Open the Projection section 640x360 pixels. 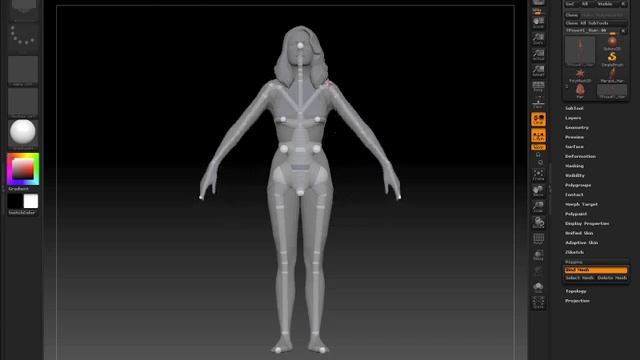pyautogui.click(x=577, y=301)
